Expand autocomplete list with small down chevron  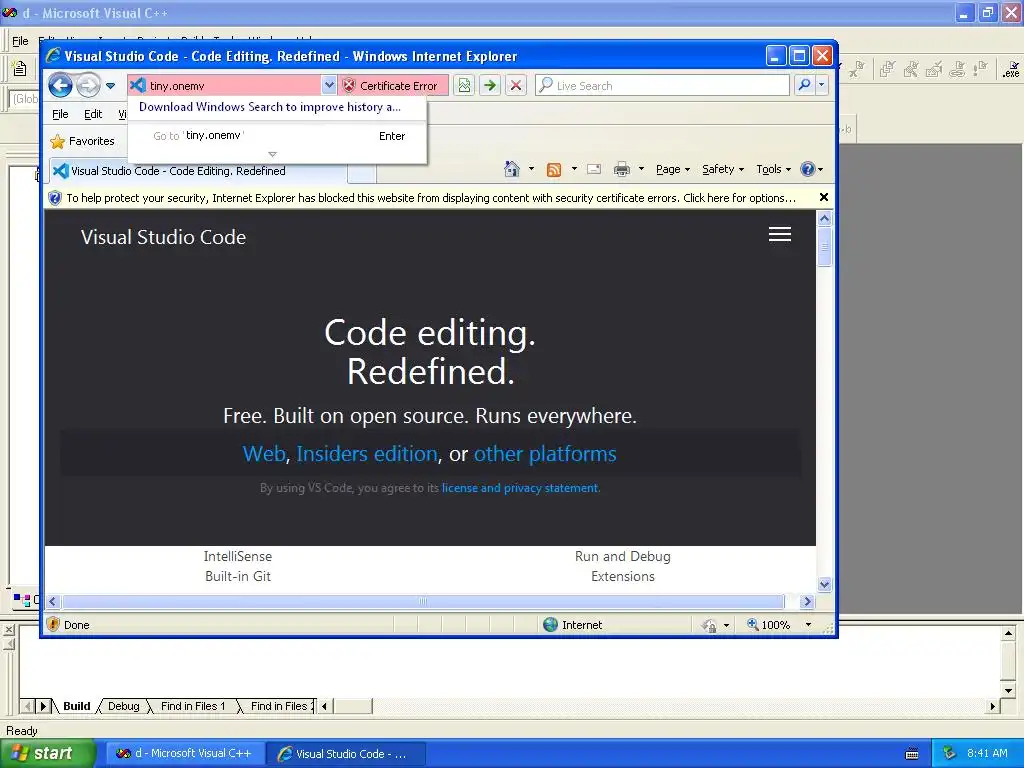[x=272, y=154]
